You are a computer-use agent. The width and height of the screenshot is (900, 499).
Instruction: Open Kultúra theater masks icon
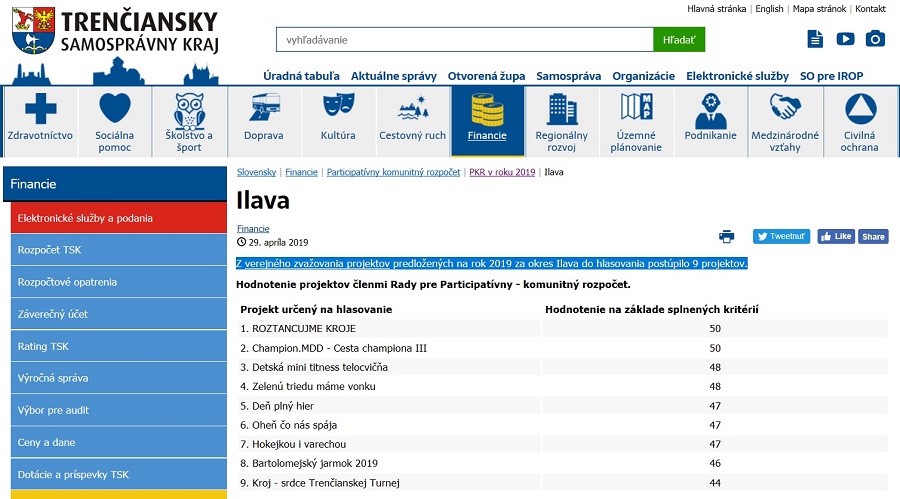(338, 107)
